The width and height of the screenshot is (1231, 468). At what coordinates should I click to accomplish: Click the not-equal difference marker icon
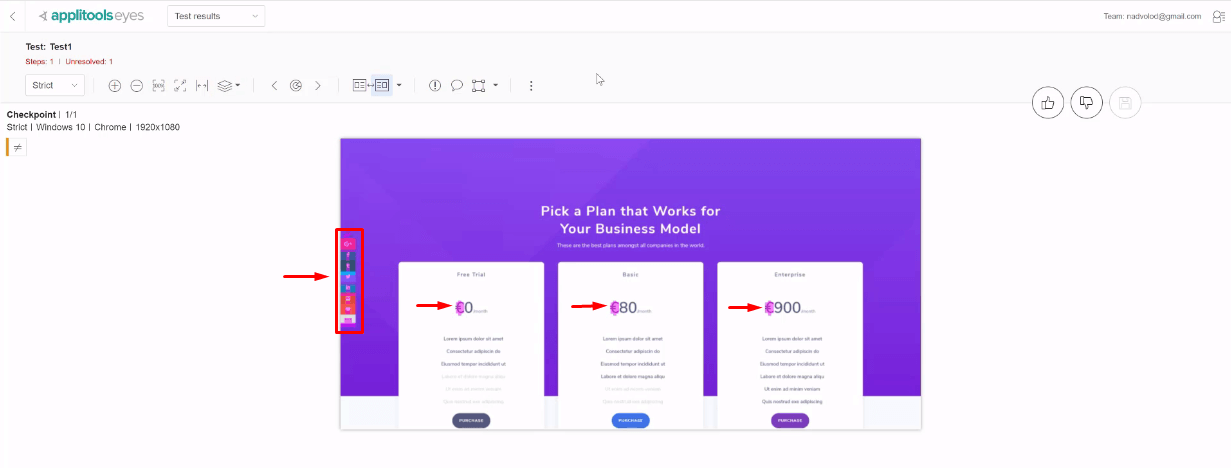[x=17, y=147]
